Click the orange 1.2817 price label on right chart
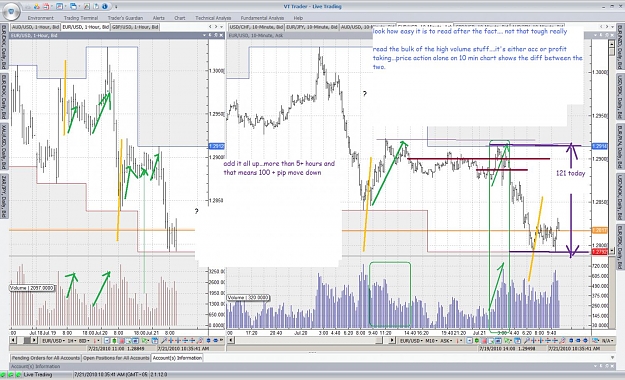 (599, 230)
